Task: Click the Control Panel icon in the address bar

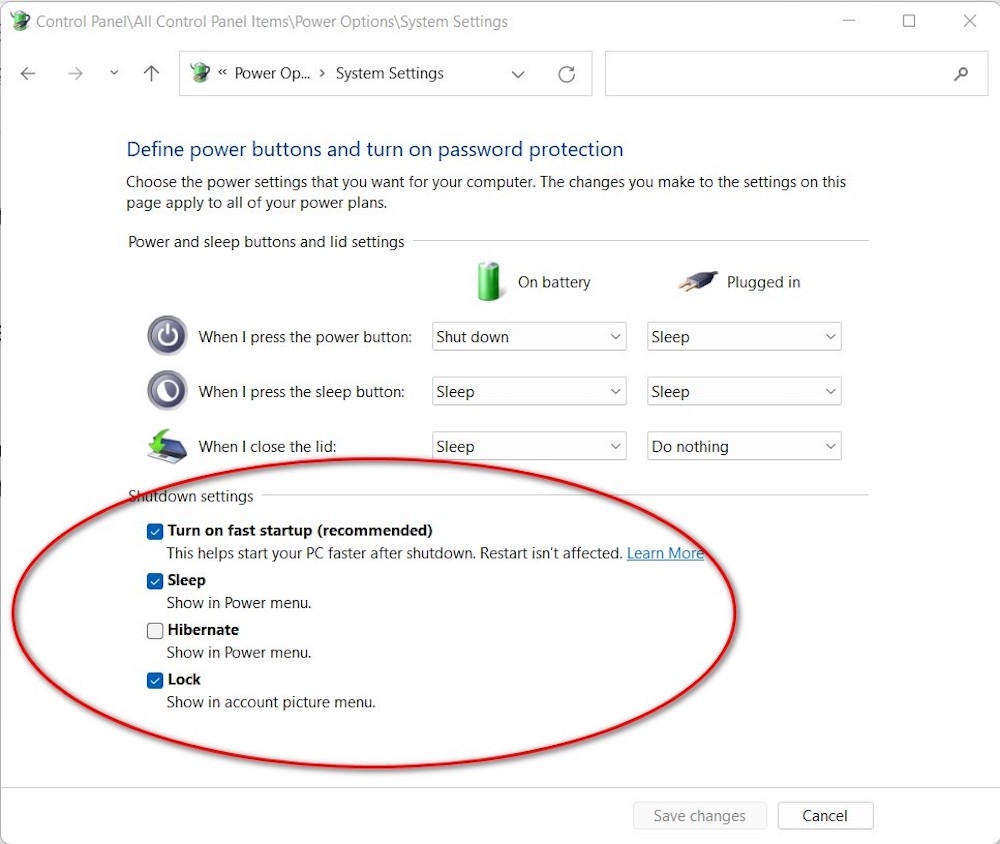Action: [199, 72]
